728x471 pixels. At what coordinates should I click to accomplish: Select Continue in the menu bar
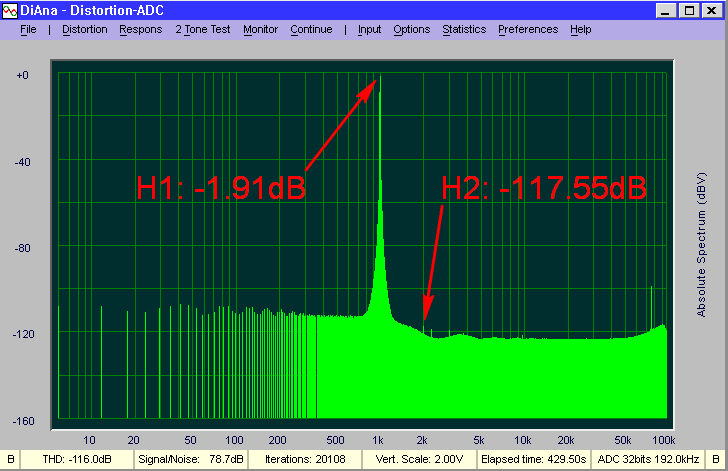coord(311,29)
